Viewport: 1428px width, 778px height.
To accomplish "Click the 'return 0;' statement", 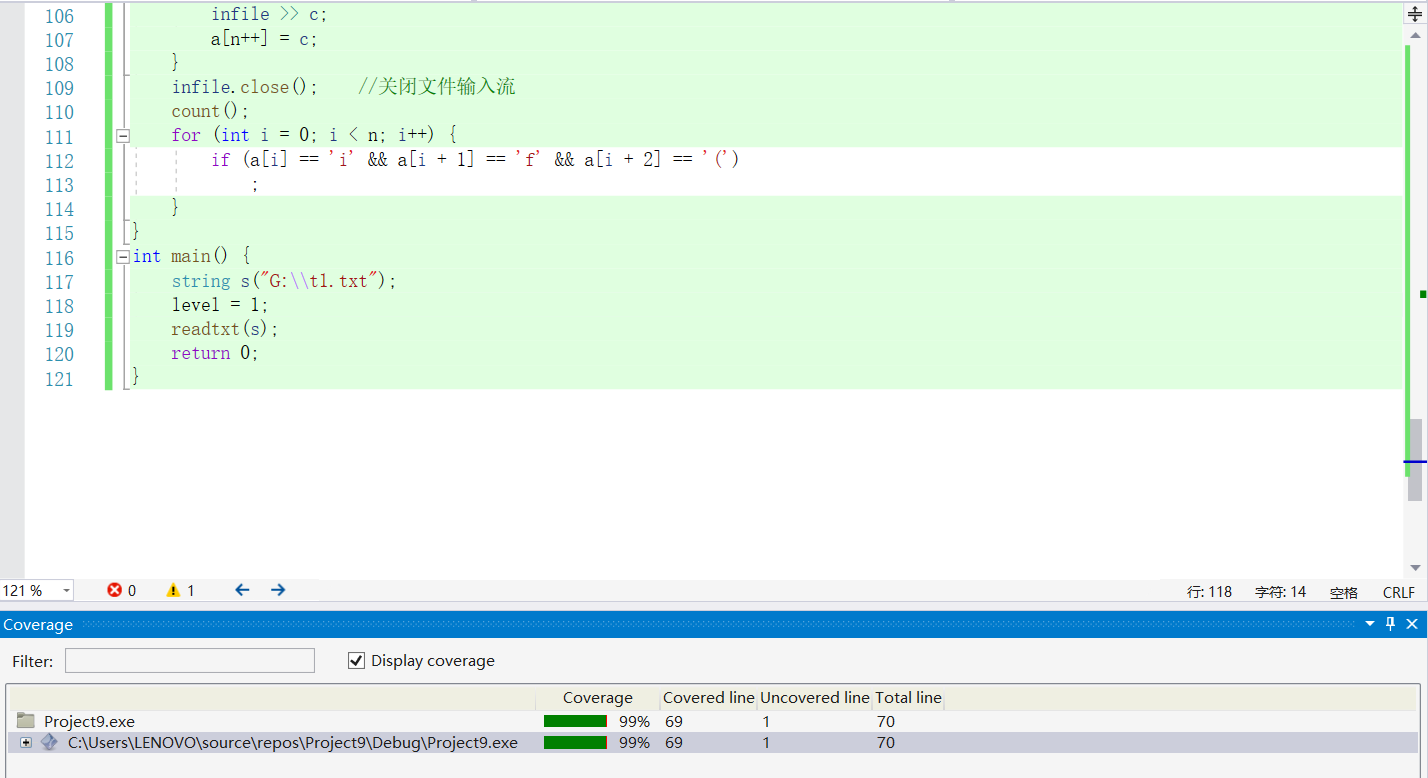I will (x=215, y=353).
